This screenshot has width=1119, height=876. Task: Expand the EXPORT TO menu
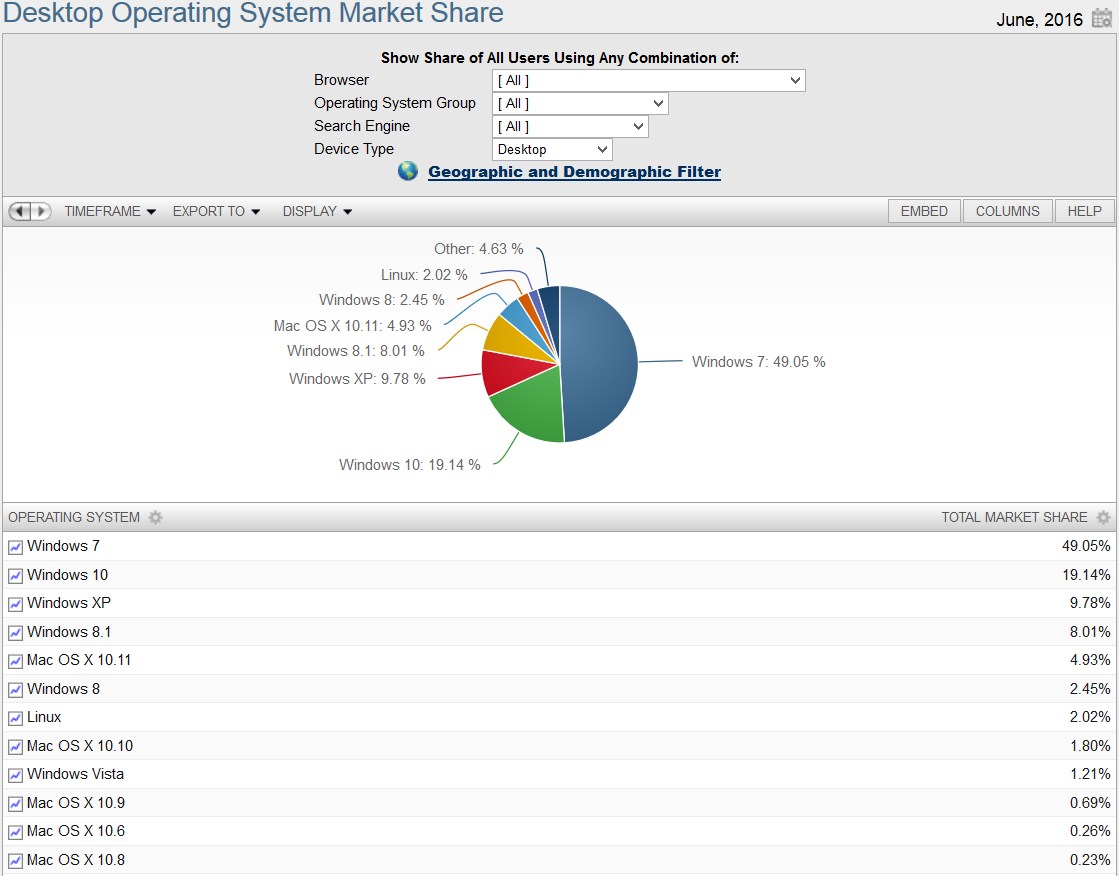[216, 211]
